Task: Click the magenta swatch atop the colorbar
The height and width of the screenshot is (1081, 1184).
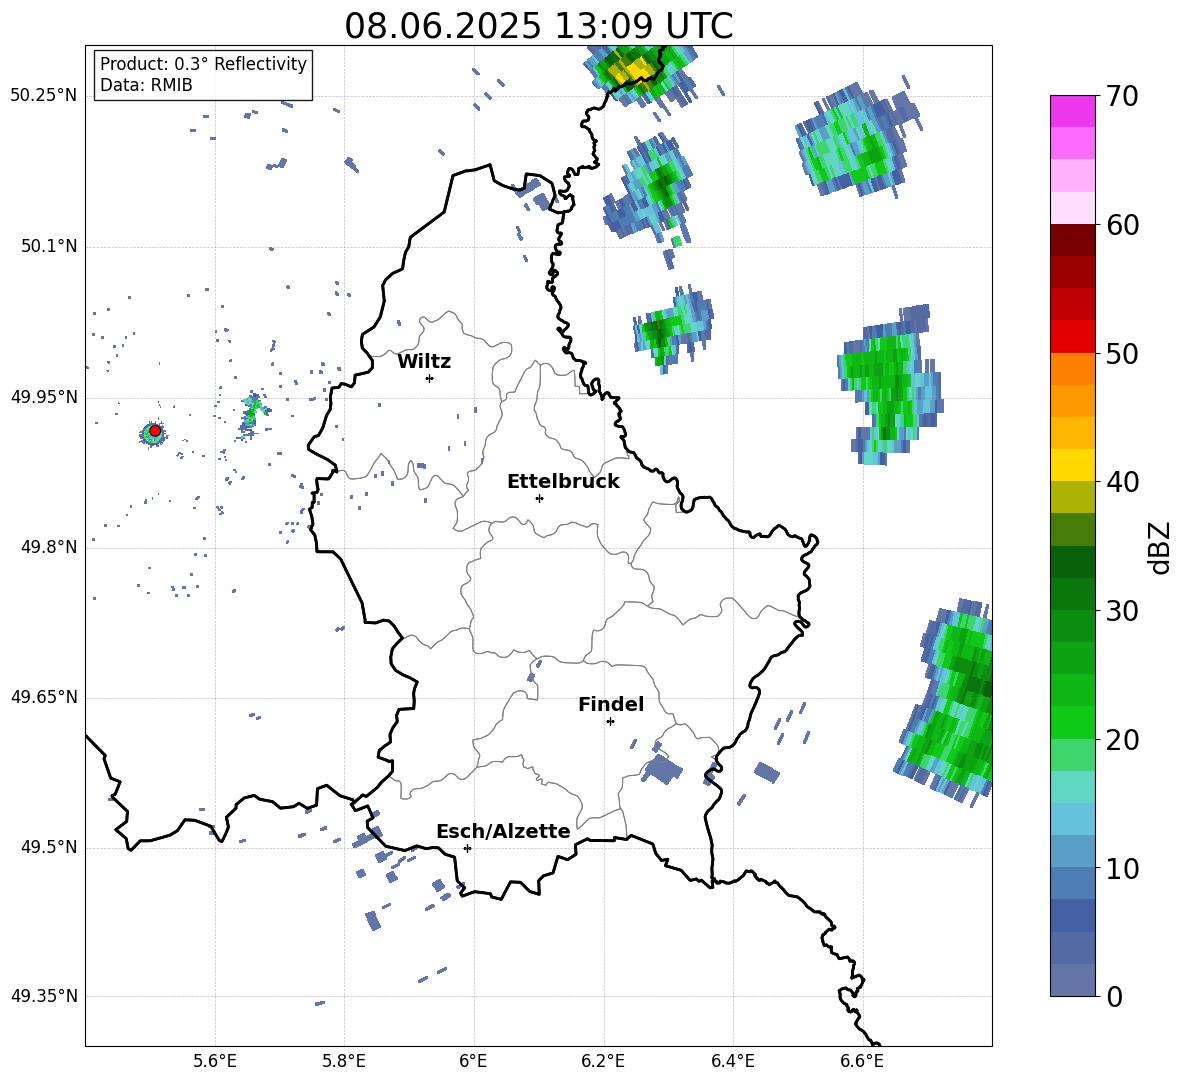Action: pos(1072,111)
